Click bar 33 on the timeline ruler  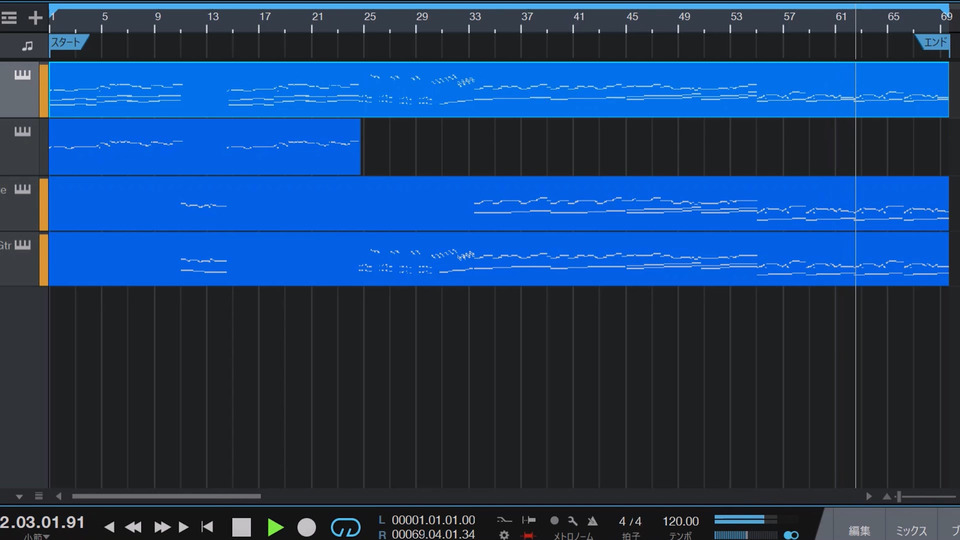point(475,17)
